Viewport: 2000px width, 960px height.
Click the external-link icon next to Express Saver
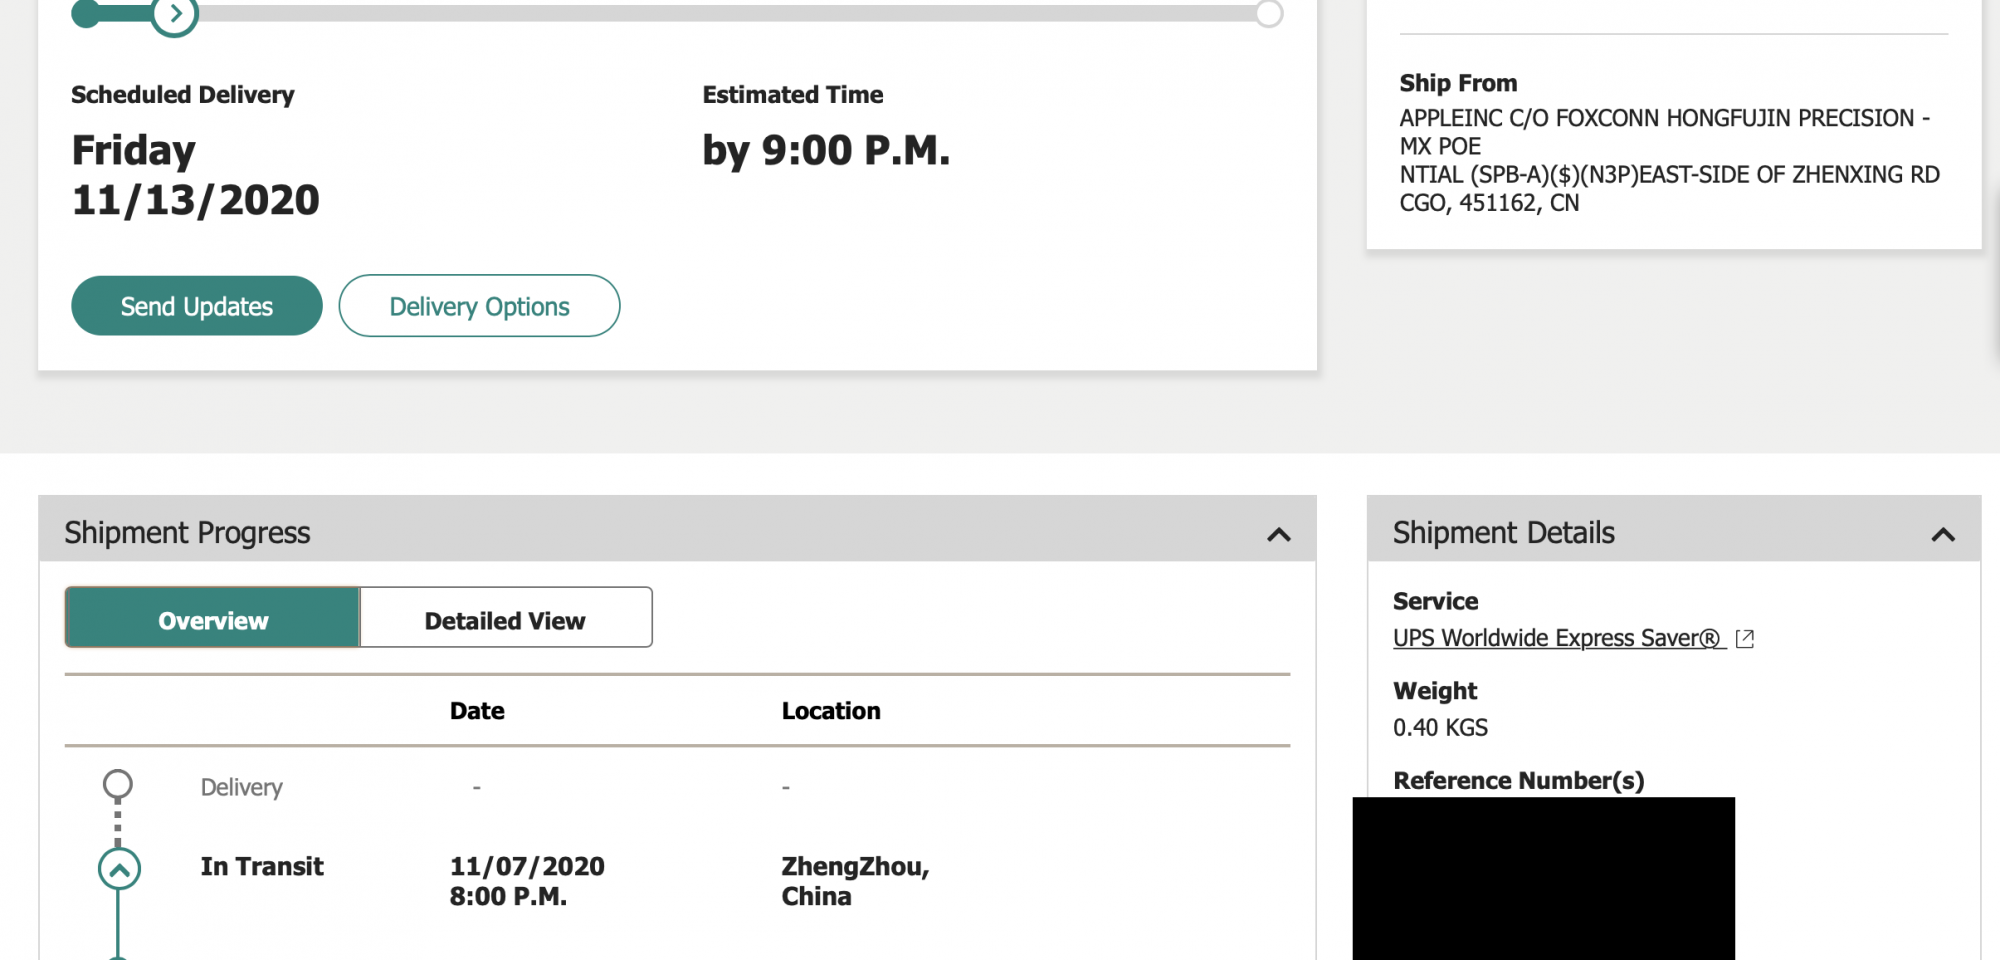(x=1745, y=638)
